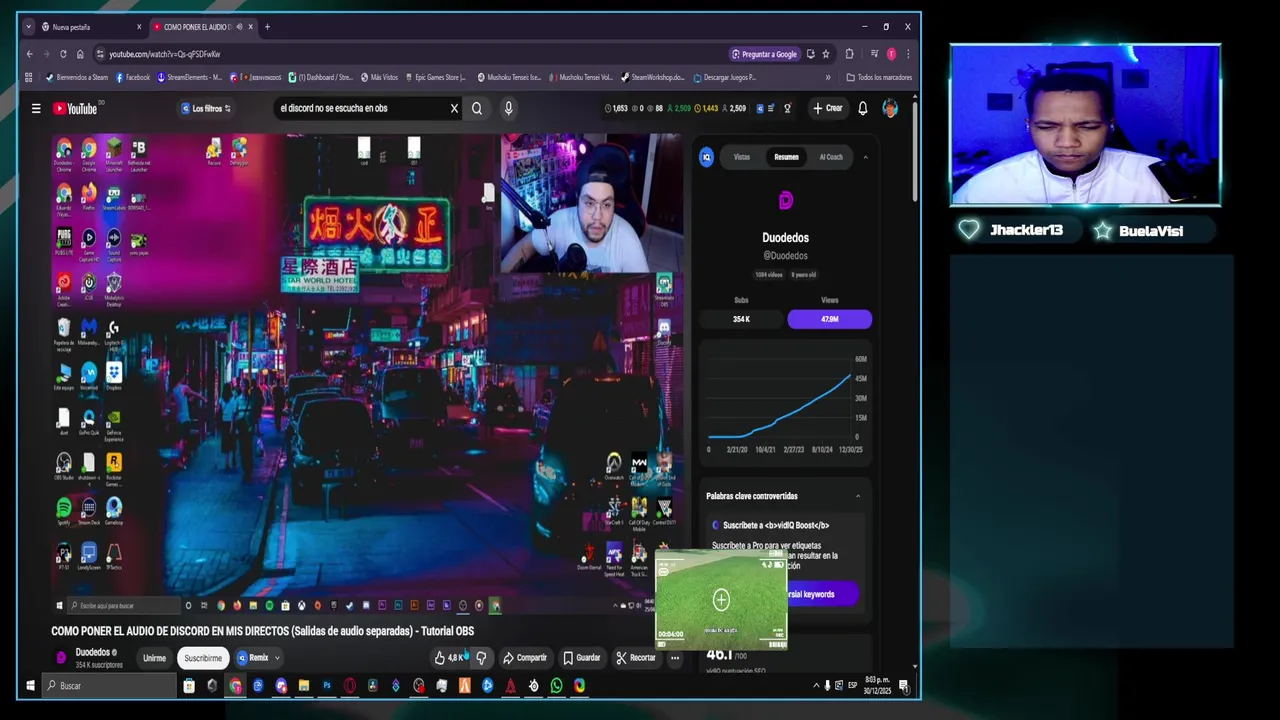Select the vidIQ Resumen tab
Viewport: 1280px width, 720px height.
[786, 157]
